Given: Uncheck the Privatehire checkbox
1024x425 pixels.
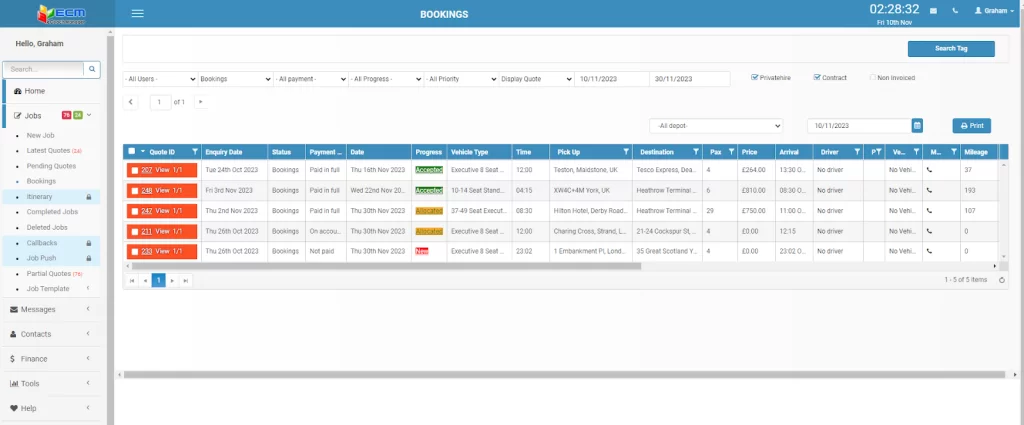Looking at the screenshot, I should coord(755,77).
